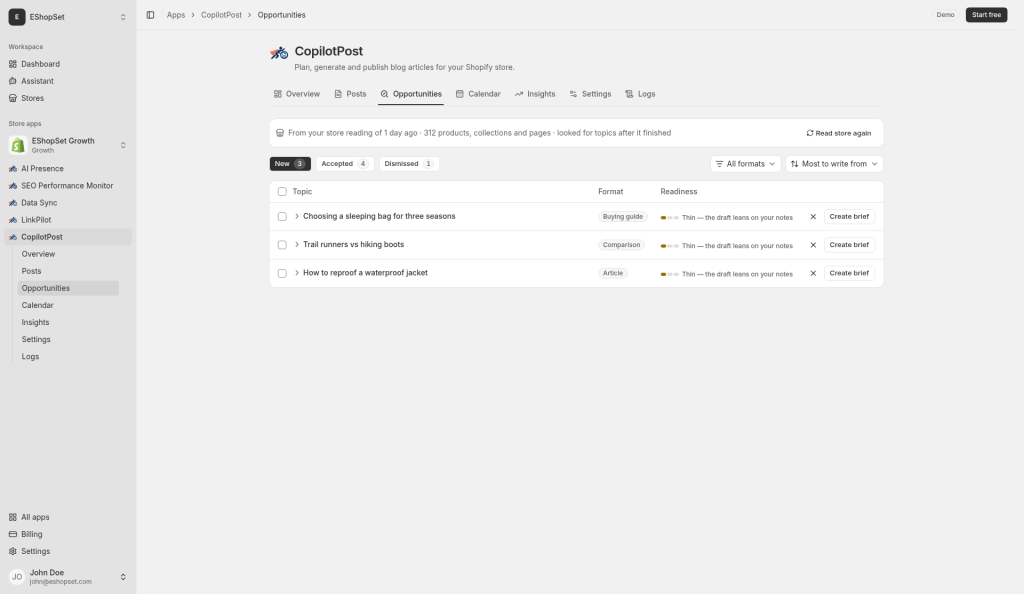1024x594 pixels.
Task: Open Billing in the sidebar
Action: pos(68,534)
